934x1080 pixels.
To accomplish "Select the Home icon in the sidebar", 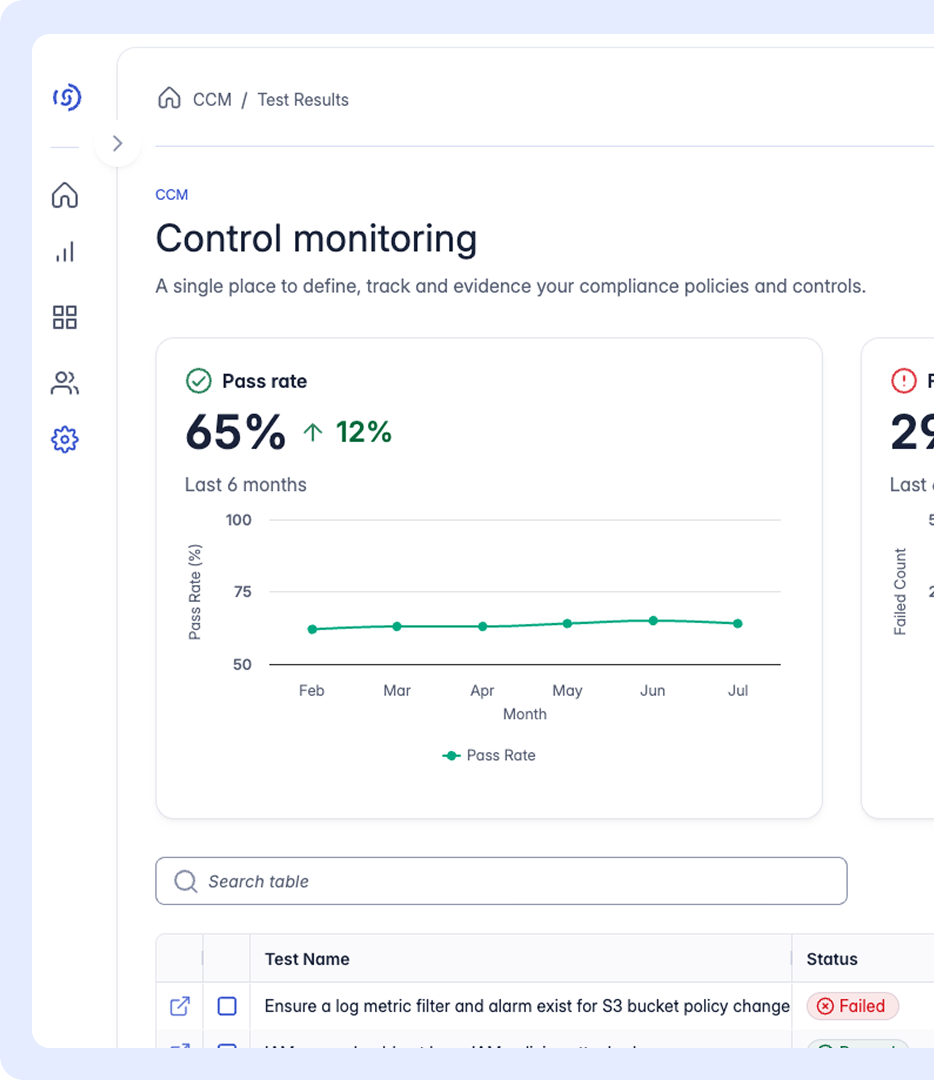I will 64,196.
